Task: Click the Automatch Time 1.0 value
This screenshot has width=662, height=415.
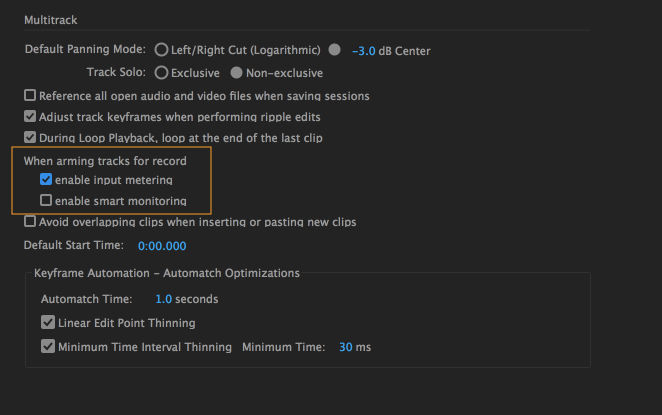Action: point(164,299)
